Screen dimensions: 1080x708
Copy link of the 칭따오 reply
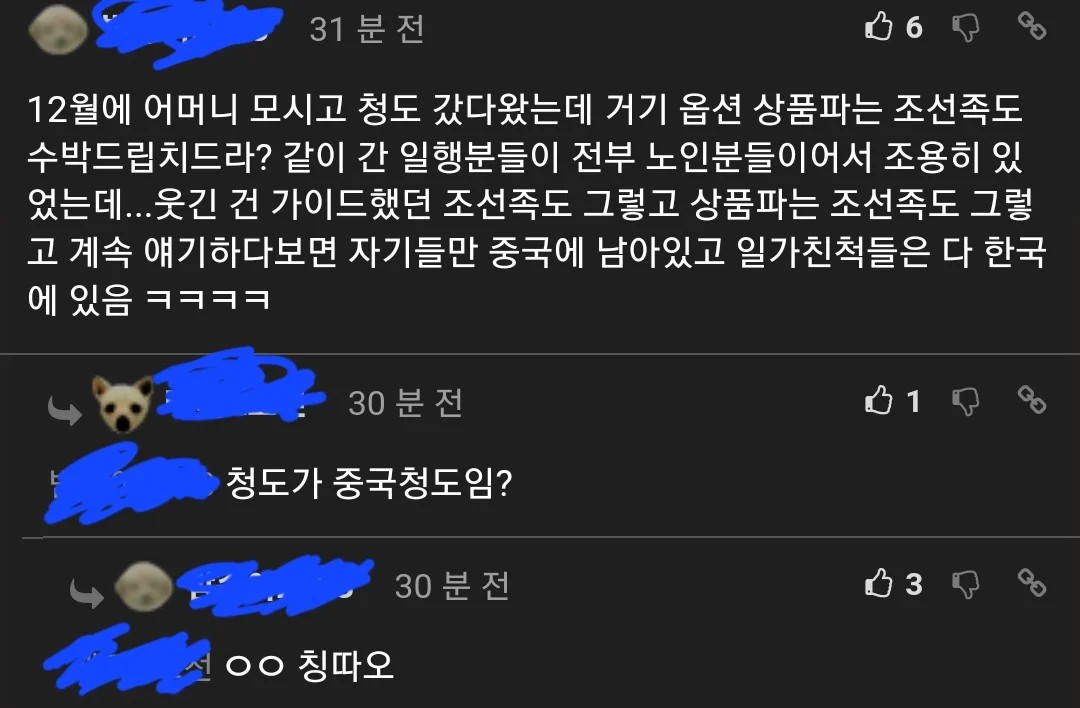(x=1032, y=583)
